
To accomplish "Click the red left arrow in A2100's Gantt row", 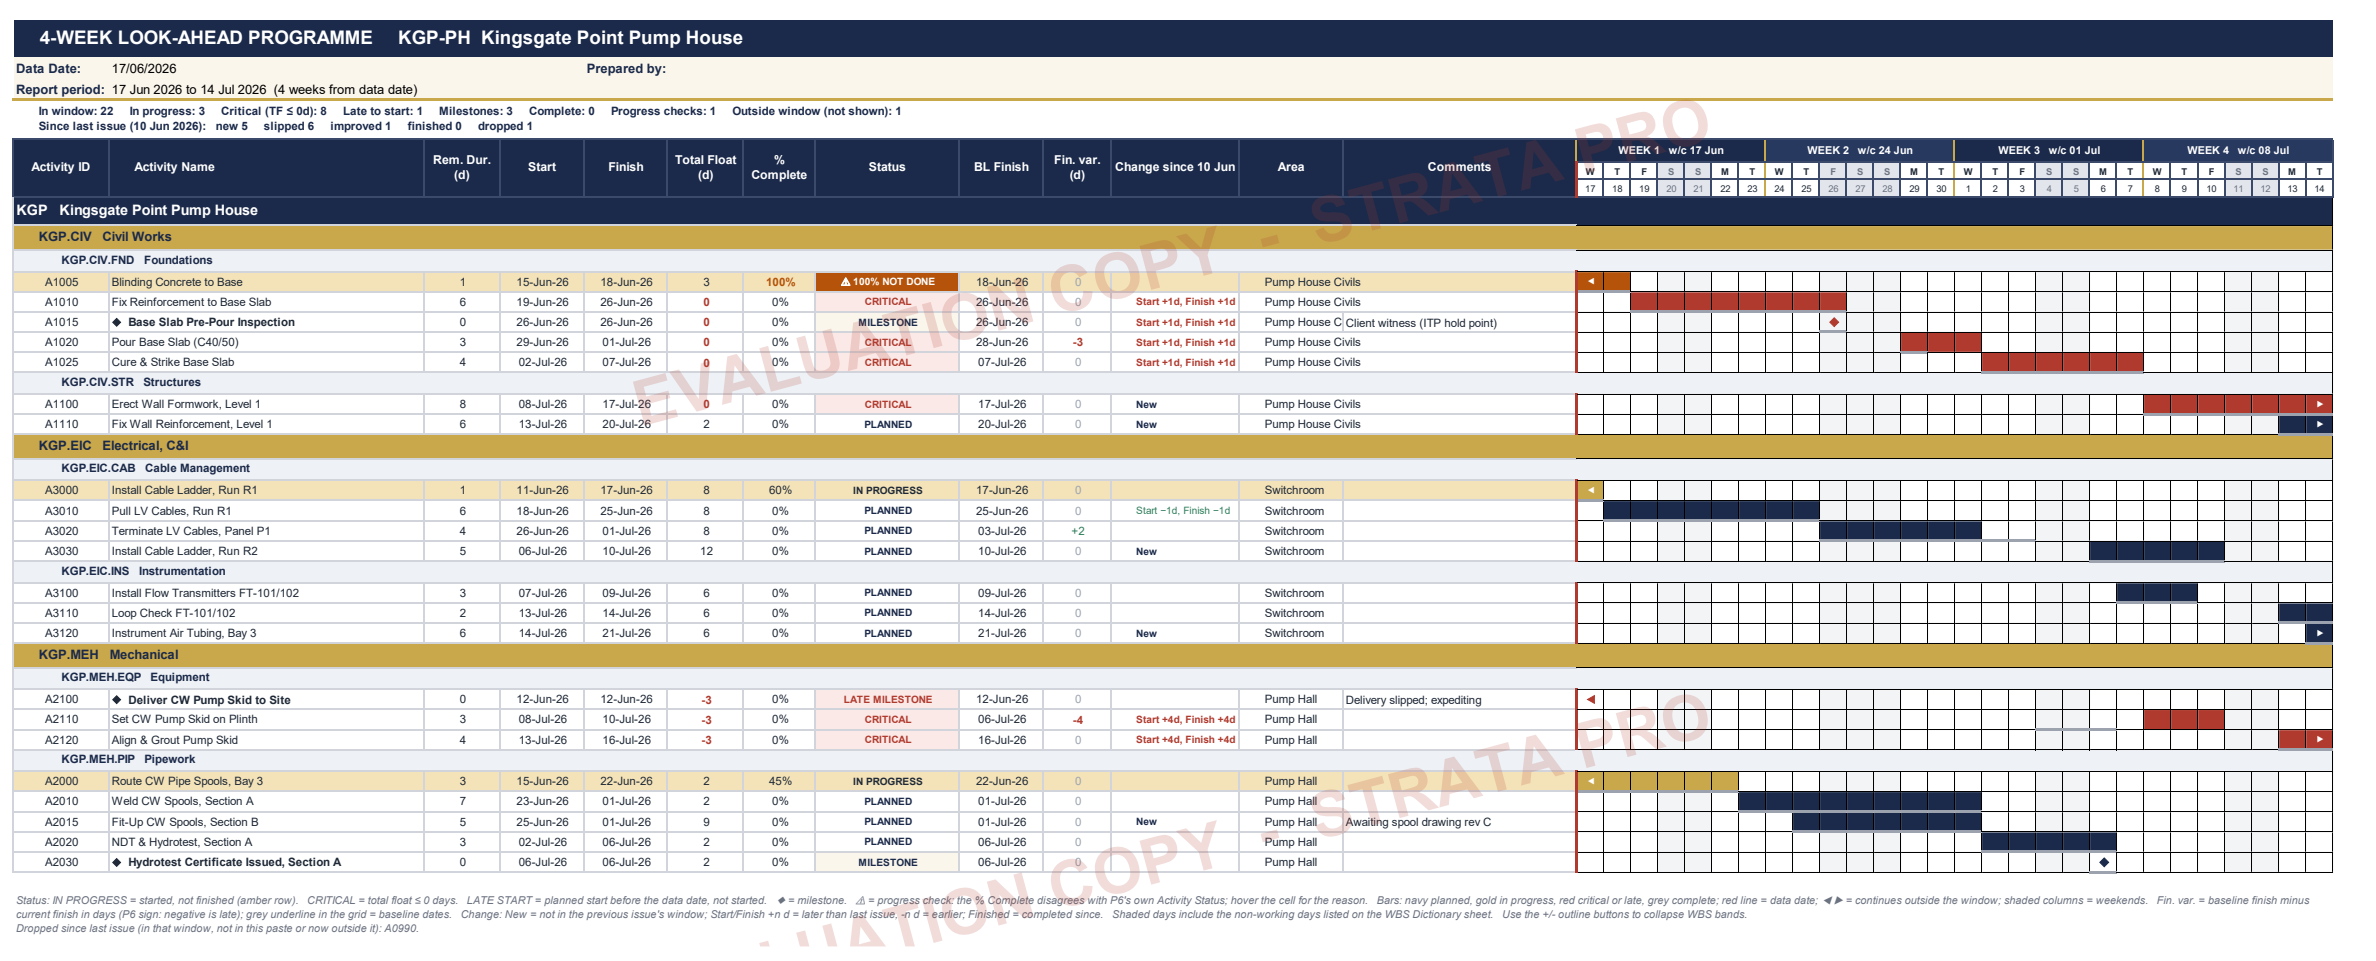I will (1590, 699).
